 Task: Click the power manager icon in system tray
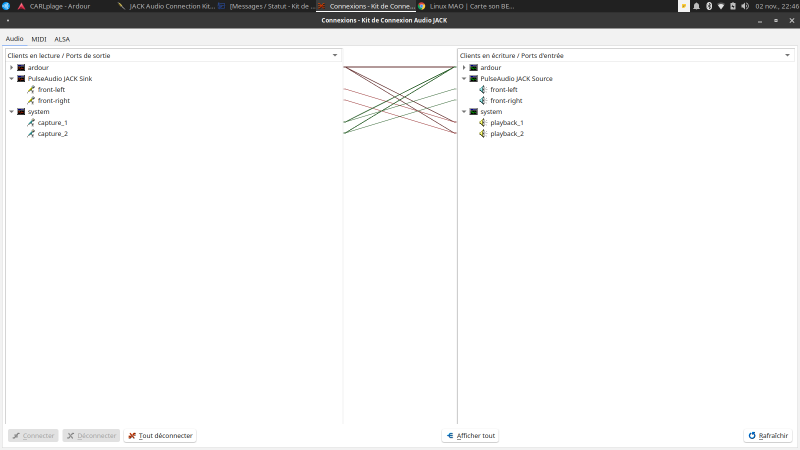(733, 6)
